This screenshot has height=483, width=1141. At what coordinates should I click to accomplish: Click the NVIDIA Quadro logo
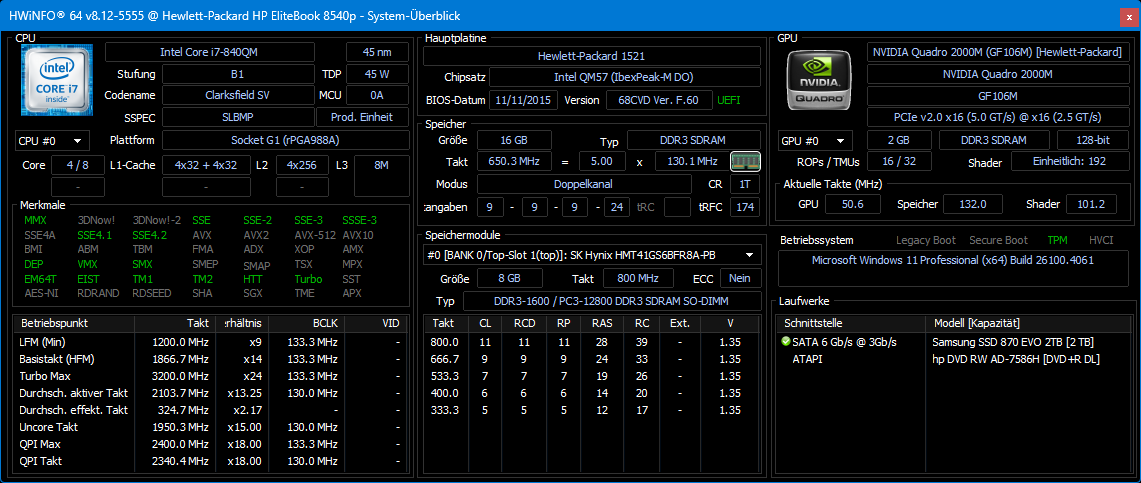817,80
